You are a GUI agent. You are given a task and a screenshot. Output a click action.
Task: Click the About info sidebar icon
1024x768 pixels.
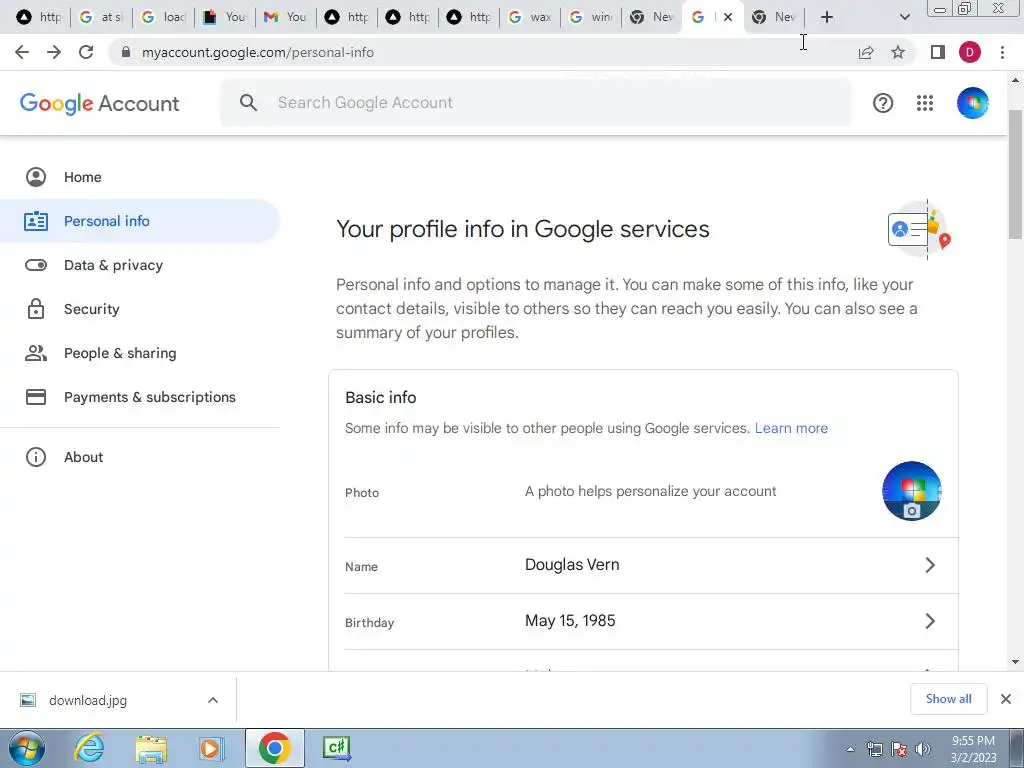coord(36,457)
